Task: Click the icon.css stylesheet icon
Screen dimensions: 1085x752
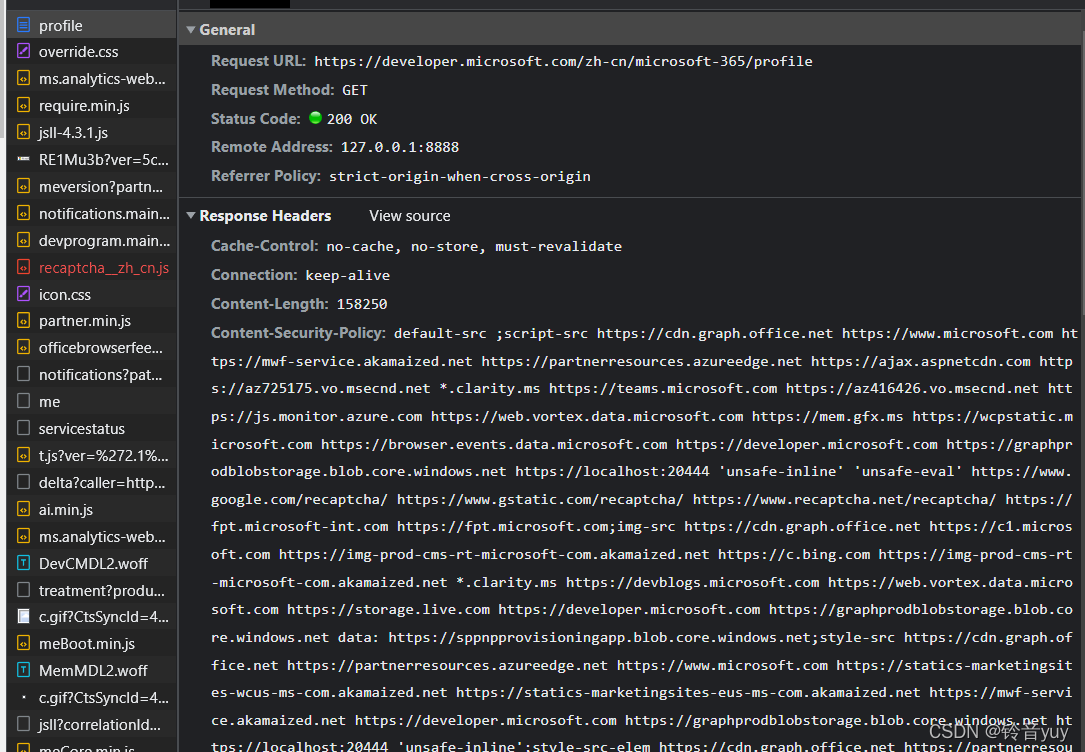Action: coord(24,294)
